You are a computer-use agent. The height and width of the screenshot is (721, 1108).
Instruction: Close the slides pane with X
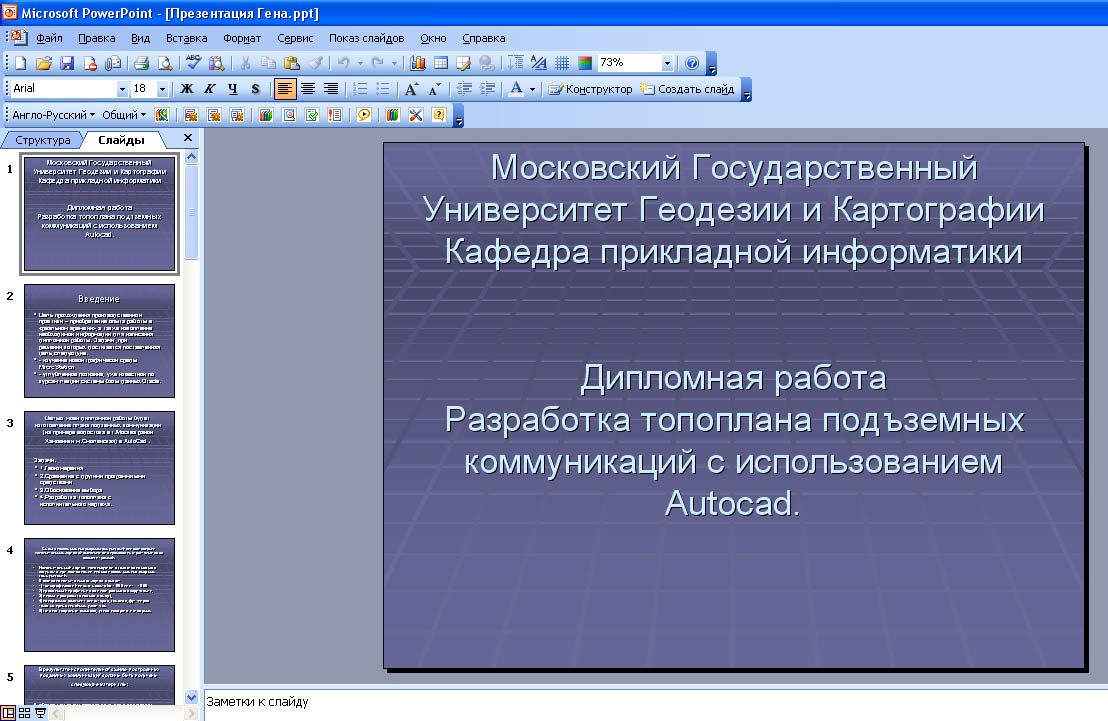click(x=188, y=138)
